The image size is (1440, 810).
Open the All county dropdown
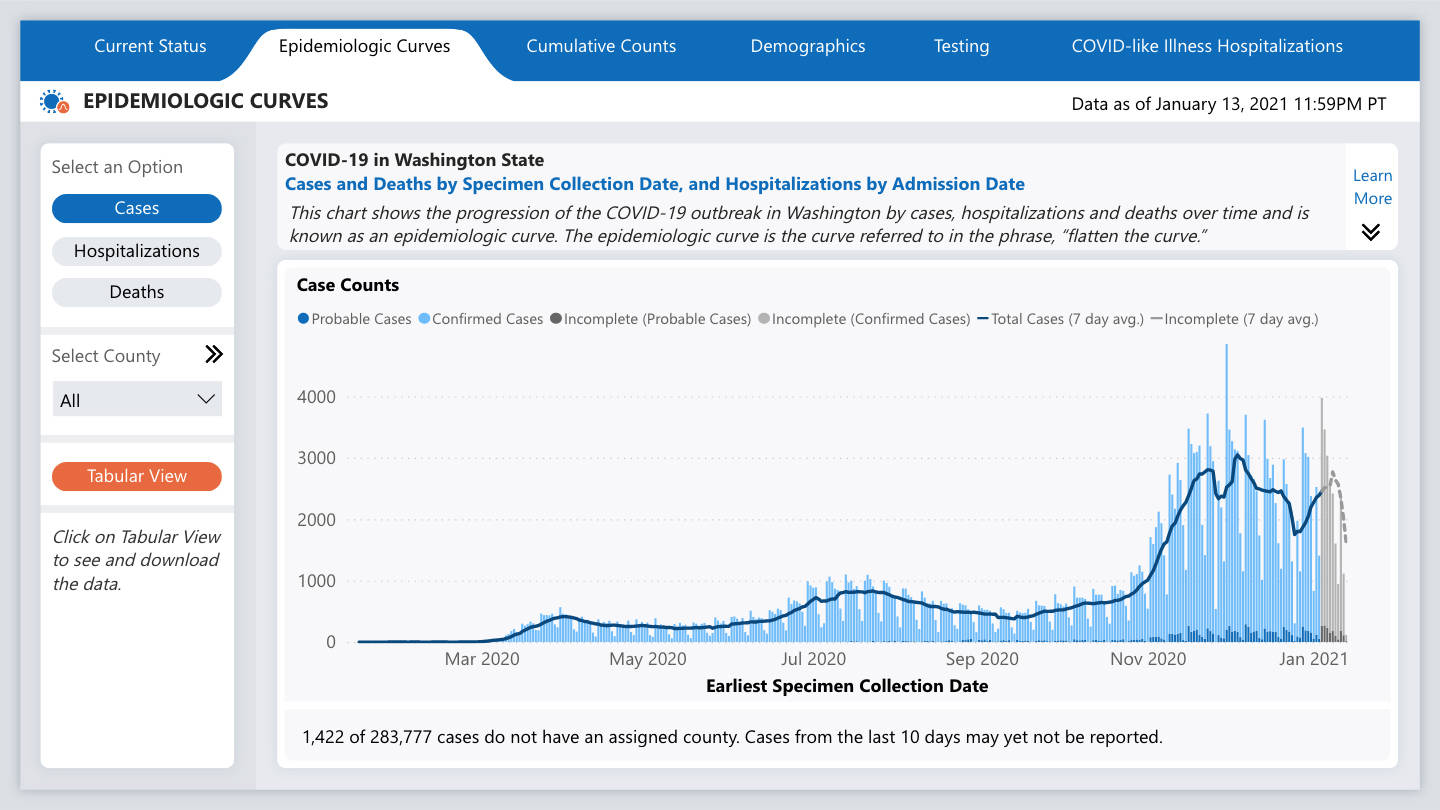tap(136, 398)
